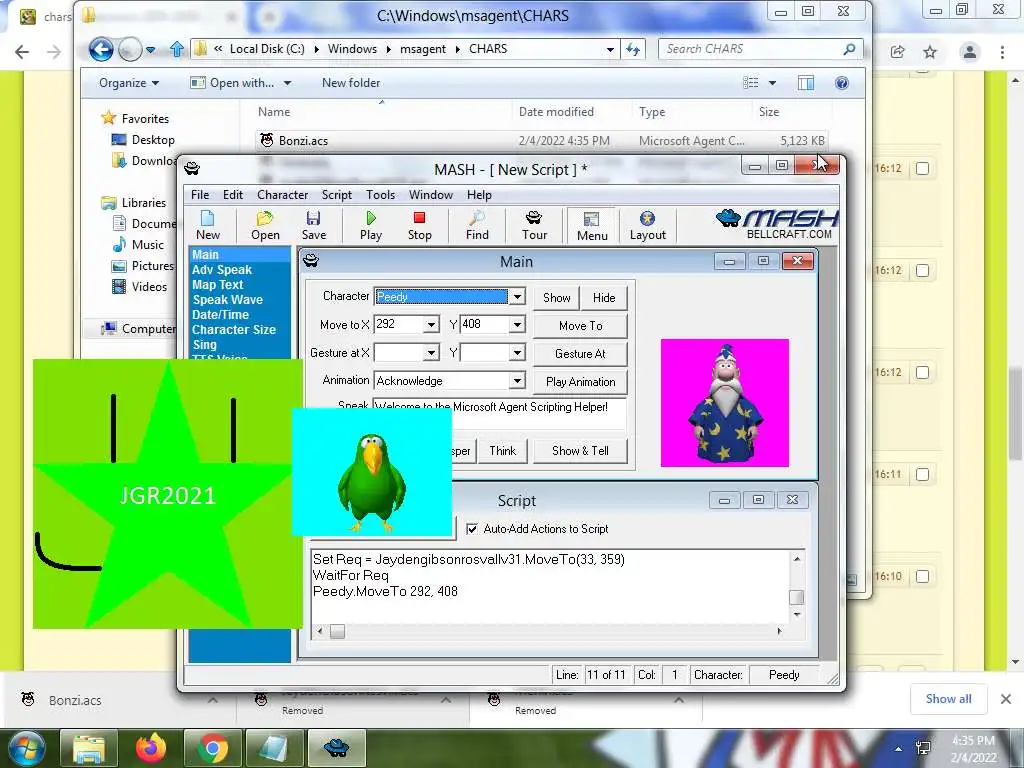Click the Think button
Image resolution: width=1024 pixels, height=768 pixels.
click(x=502, y=451)
